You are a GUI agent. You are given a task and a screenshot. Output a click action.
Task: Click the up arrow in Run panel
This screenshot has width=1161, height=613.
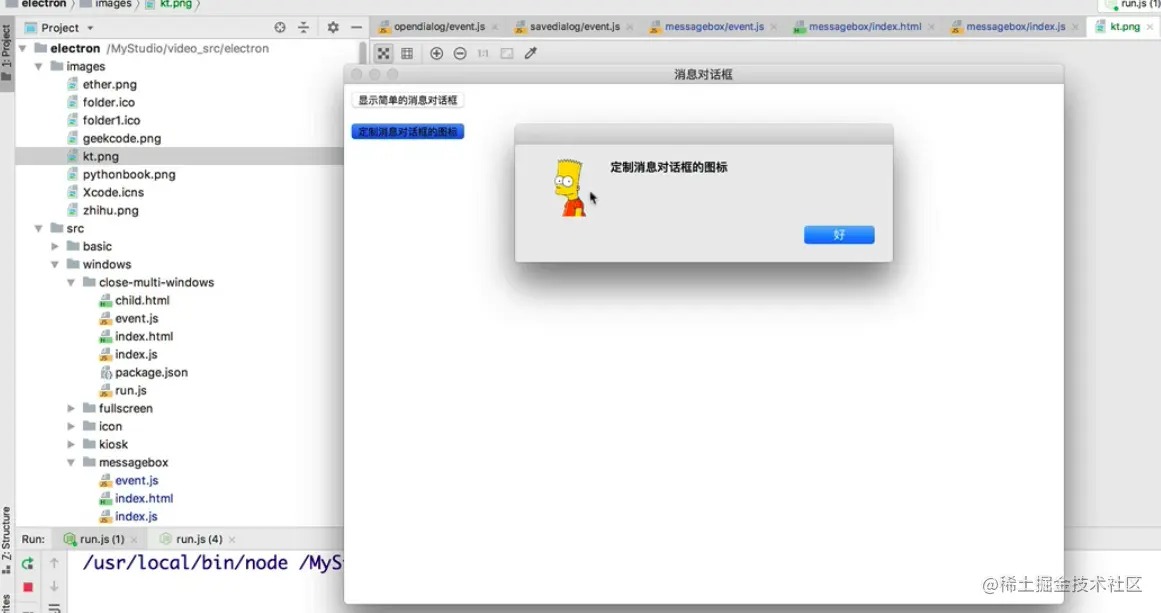point(54,563)
